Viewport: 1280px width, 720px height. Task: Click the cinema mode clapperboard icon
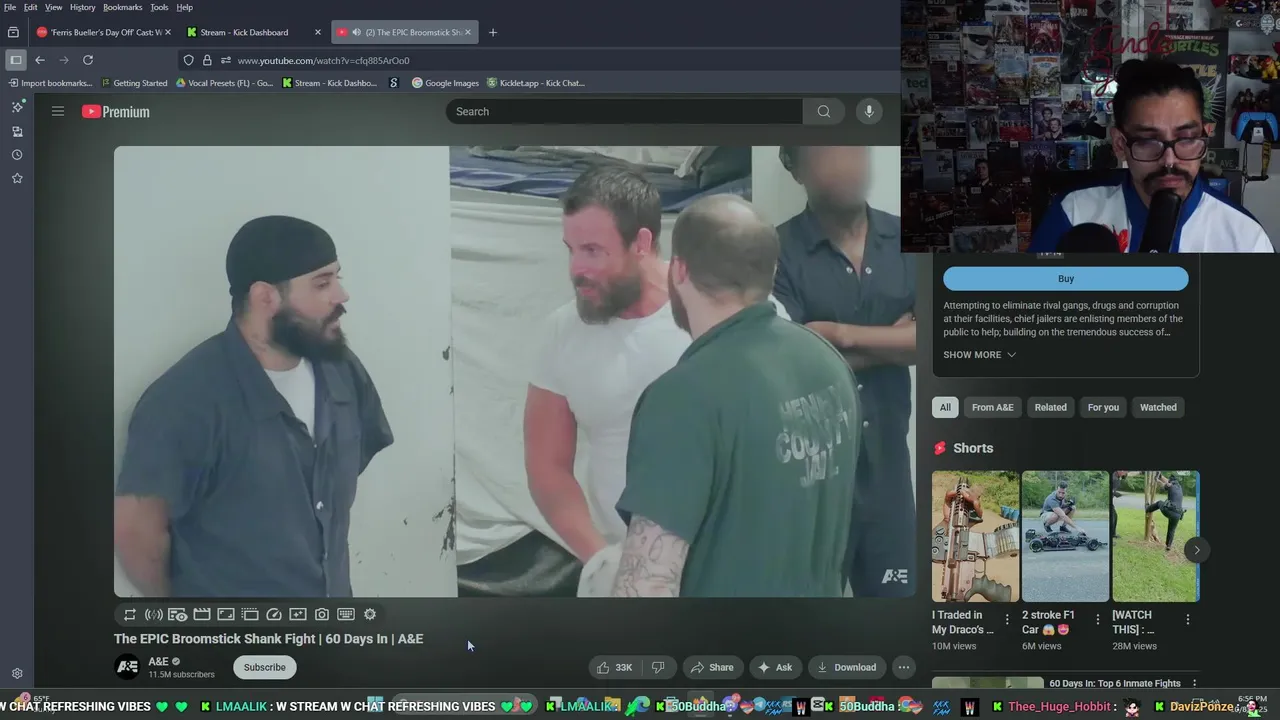(x=202, y=615)
